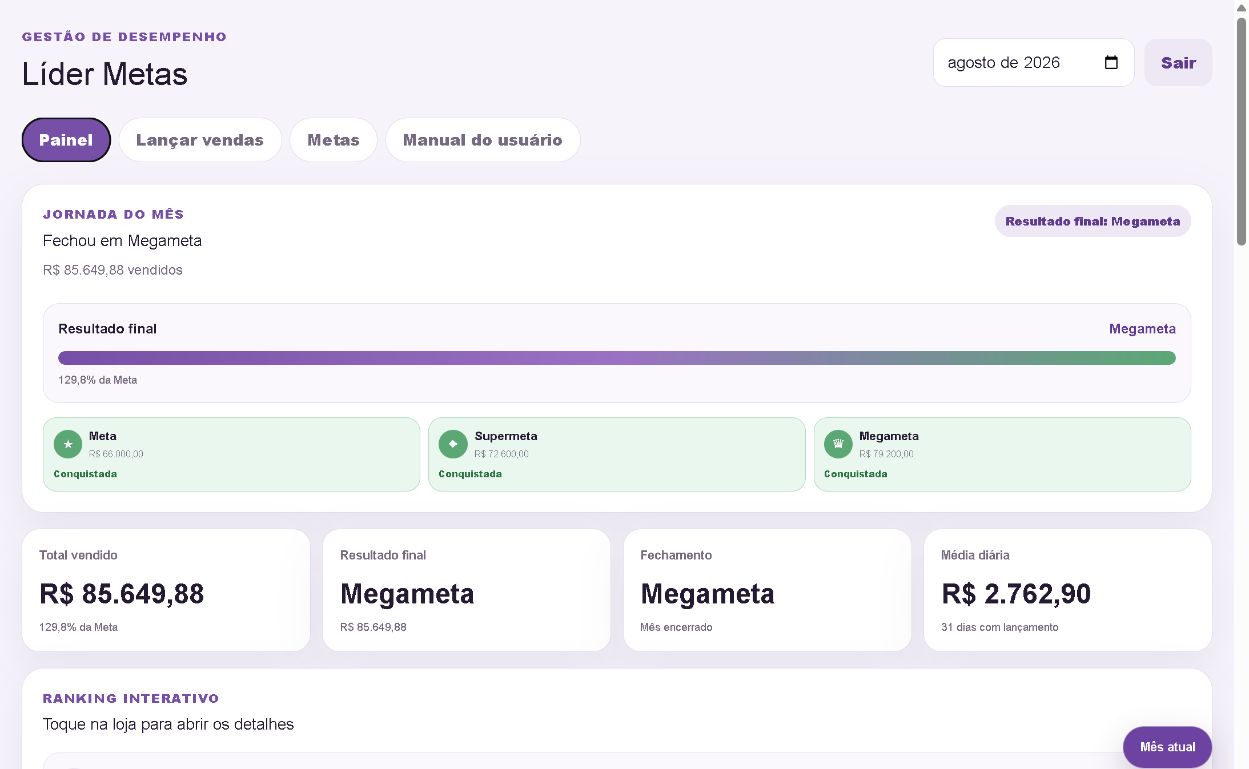Click the Média diária card
Viewport: 1249px width, 769px height.
pos(1068,590)
